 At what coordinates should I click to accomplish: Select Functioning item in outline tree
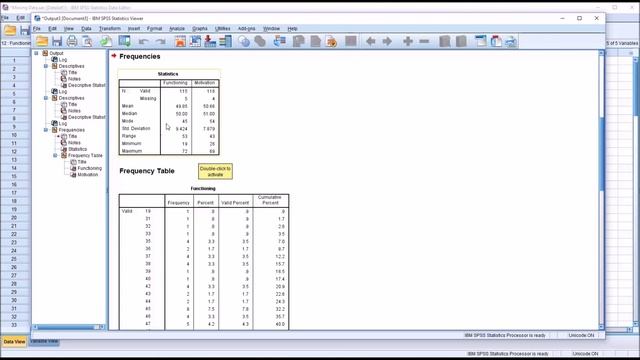[89, 168]
